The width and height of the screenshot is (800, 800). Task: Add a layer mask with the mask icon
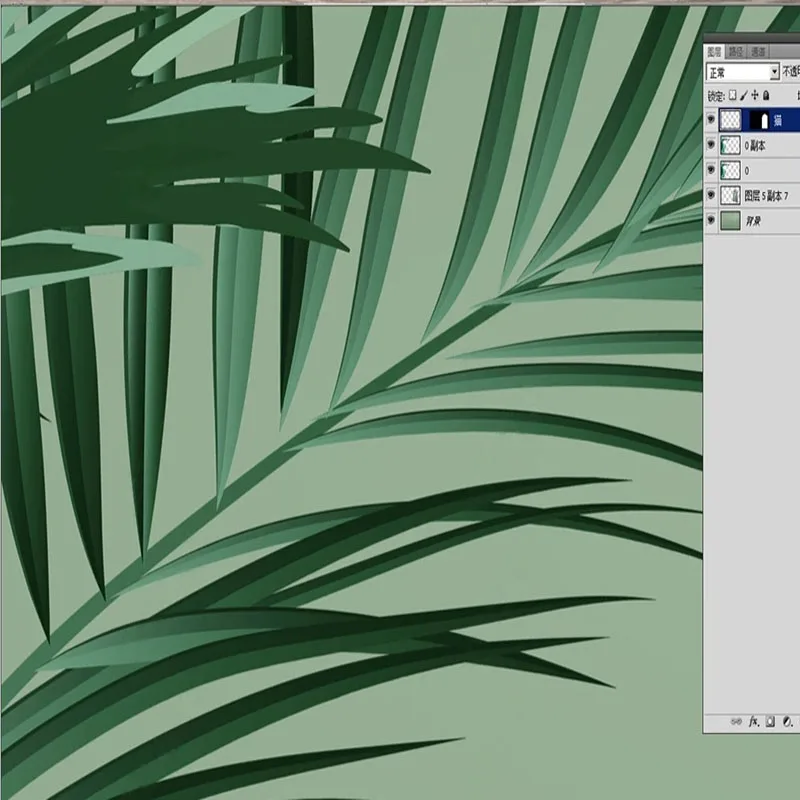[x=770, y=721]
